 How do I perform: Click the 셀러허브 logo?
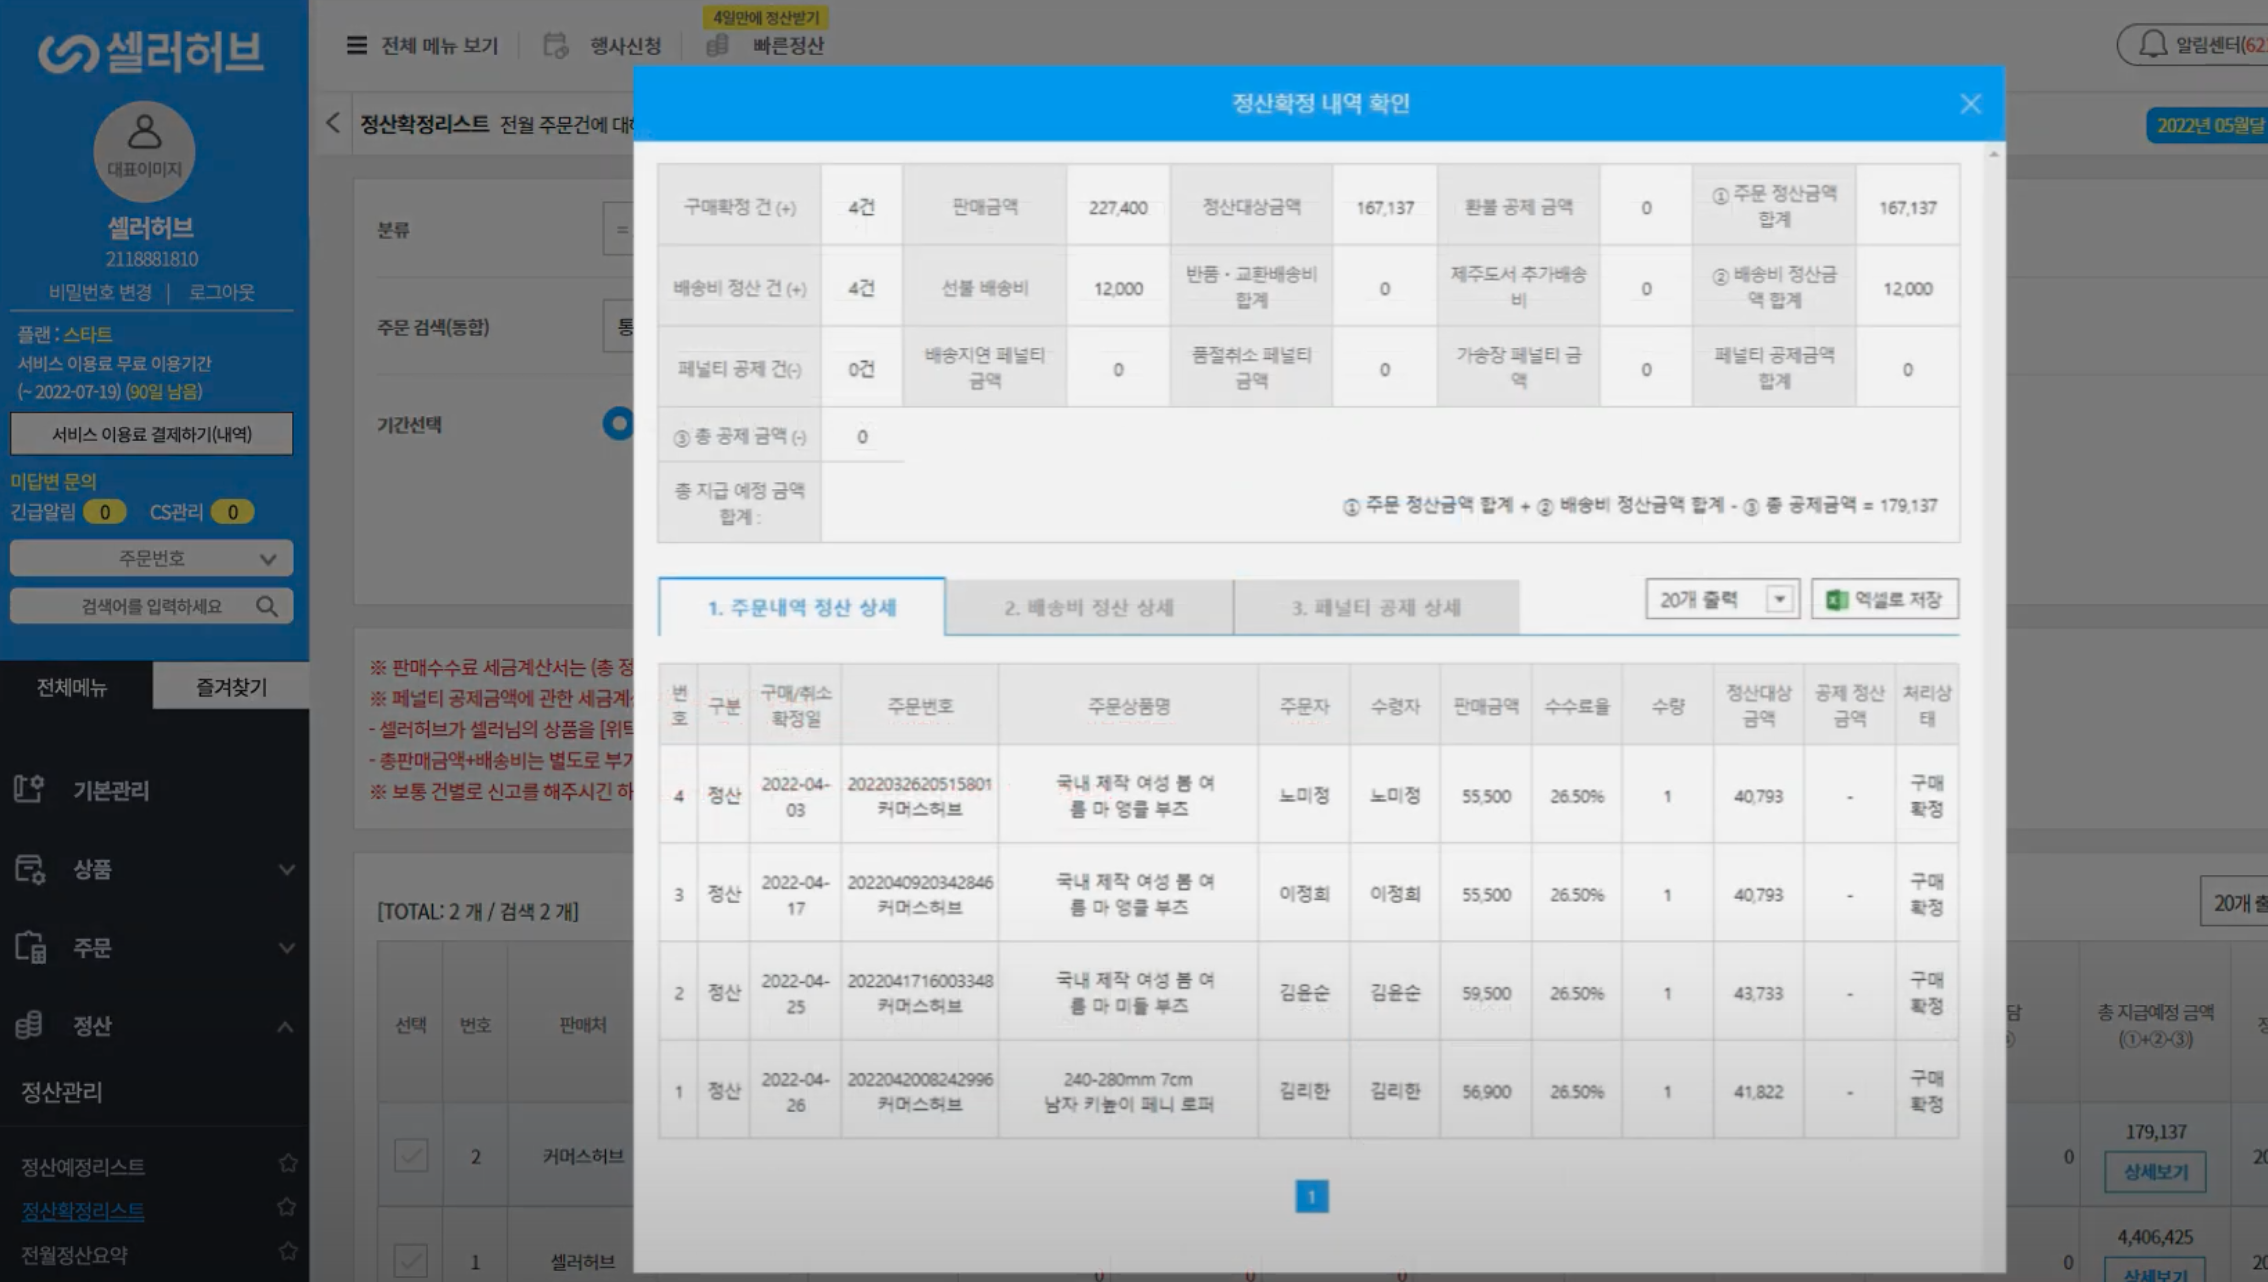[x=151, y=51]
